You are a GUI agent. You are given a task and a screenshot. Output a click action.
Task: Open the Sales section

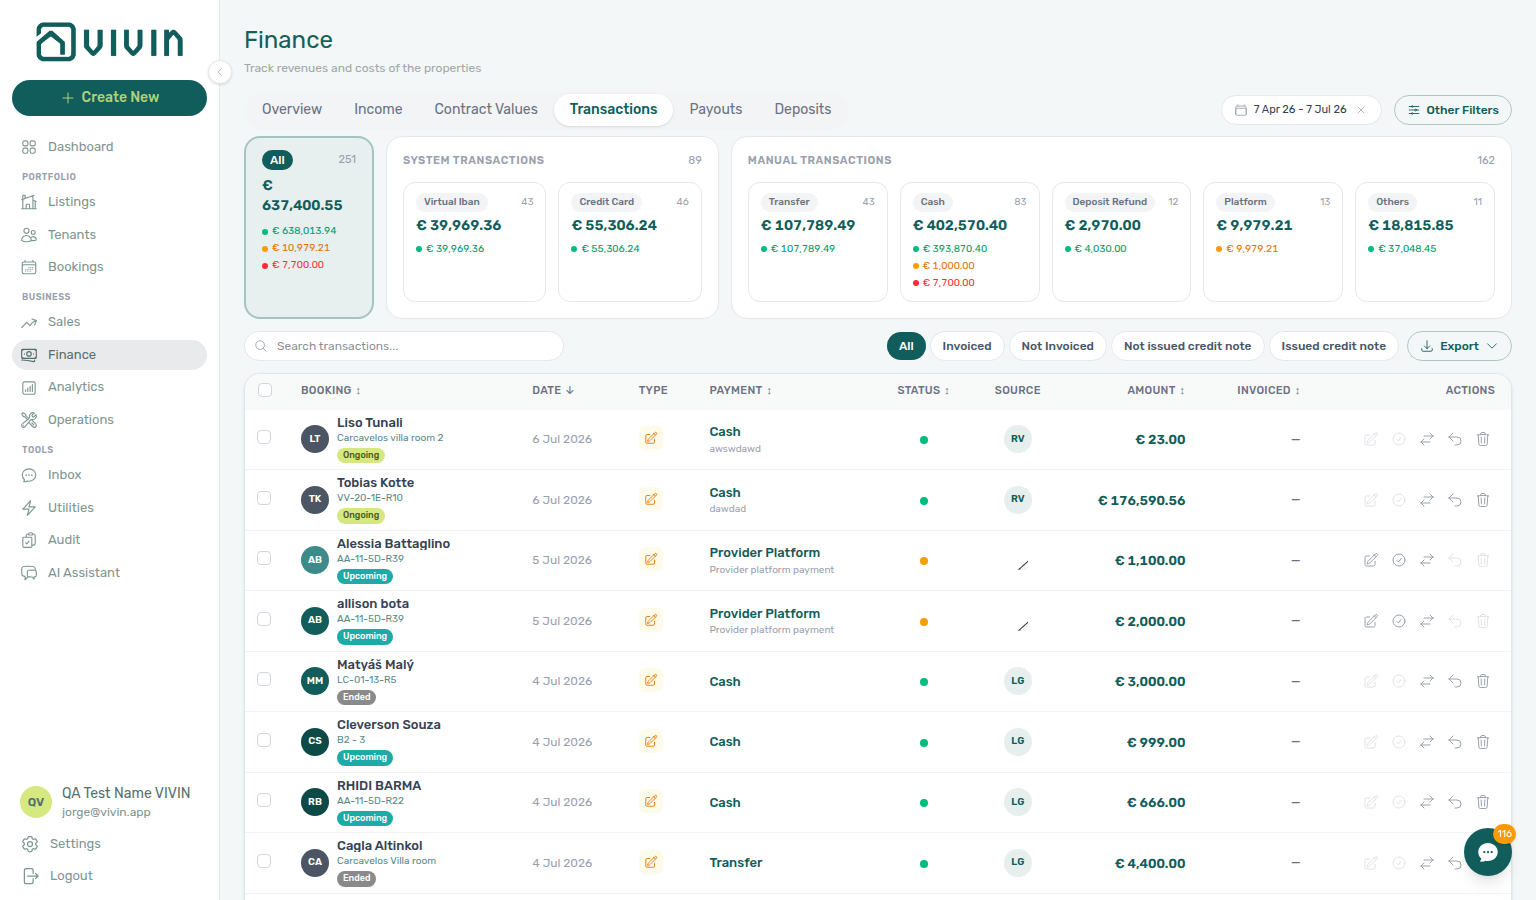coord(109,322)
